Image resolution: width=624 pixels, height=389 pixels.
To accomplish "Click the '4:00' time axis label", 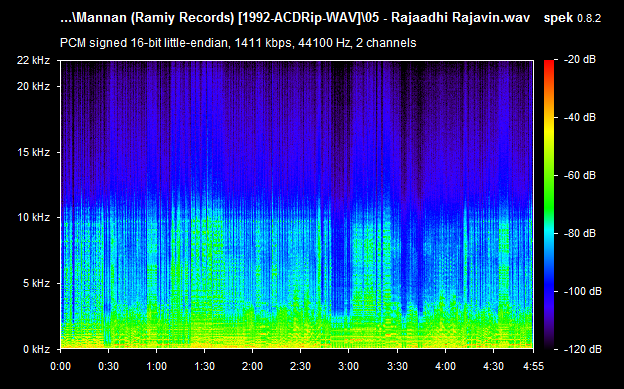I will (x=445, y=366).
